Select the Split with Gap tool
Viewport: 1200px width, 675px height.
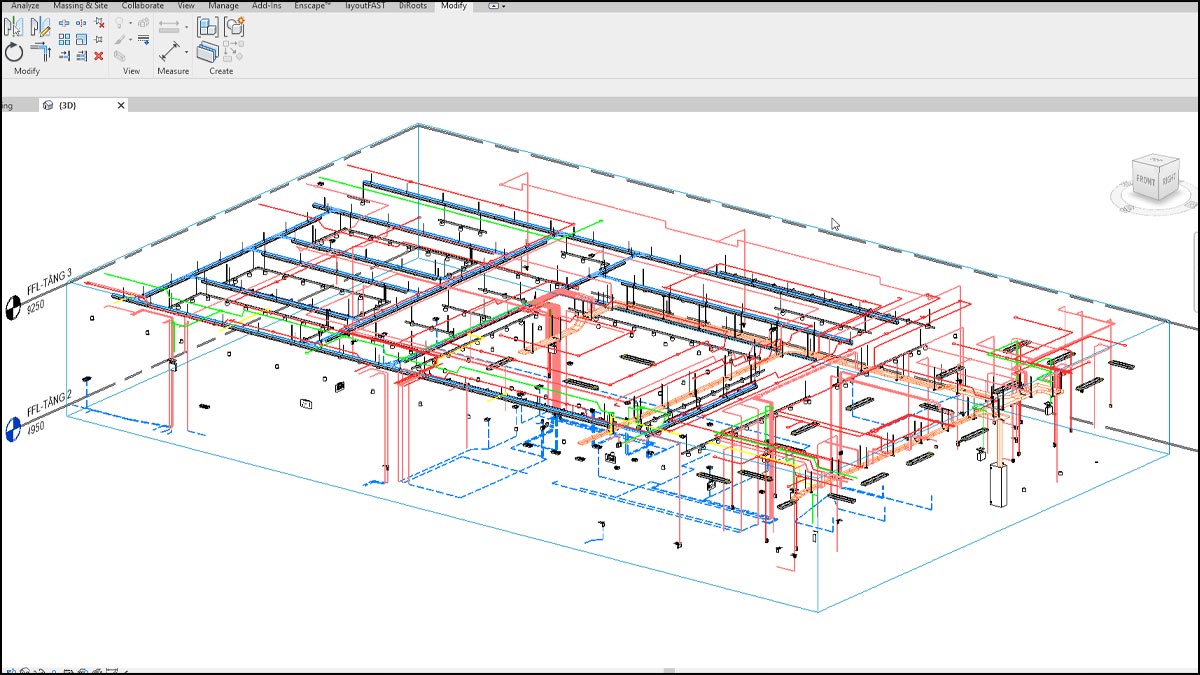81,23
